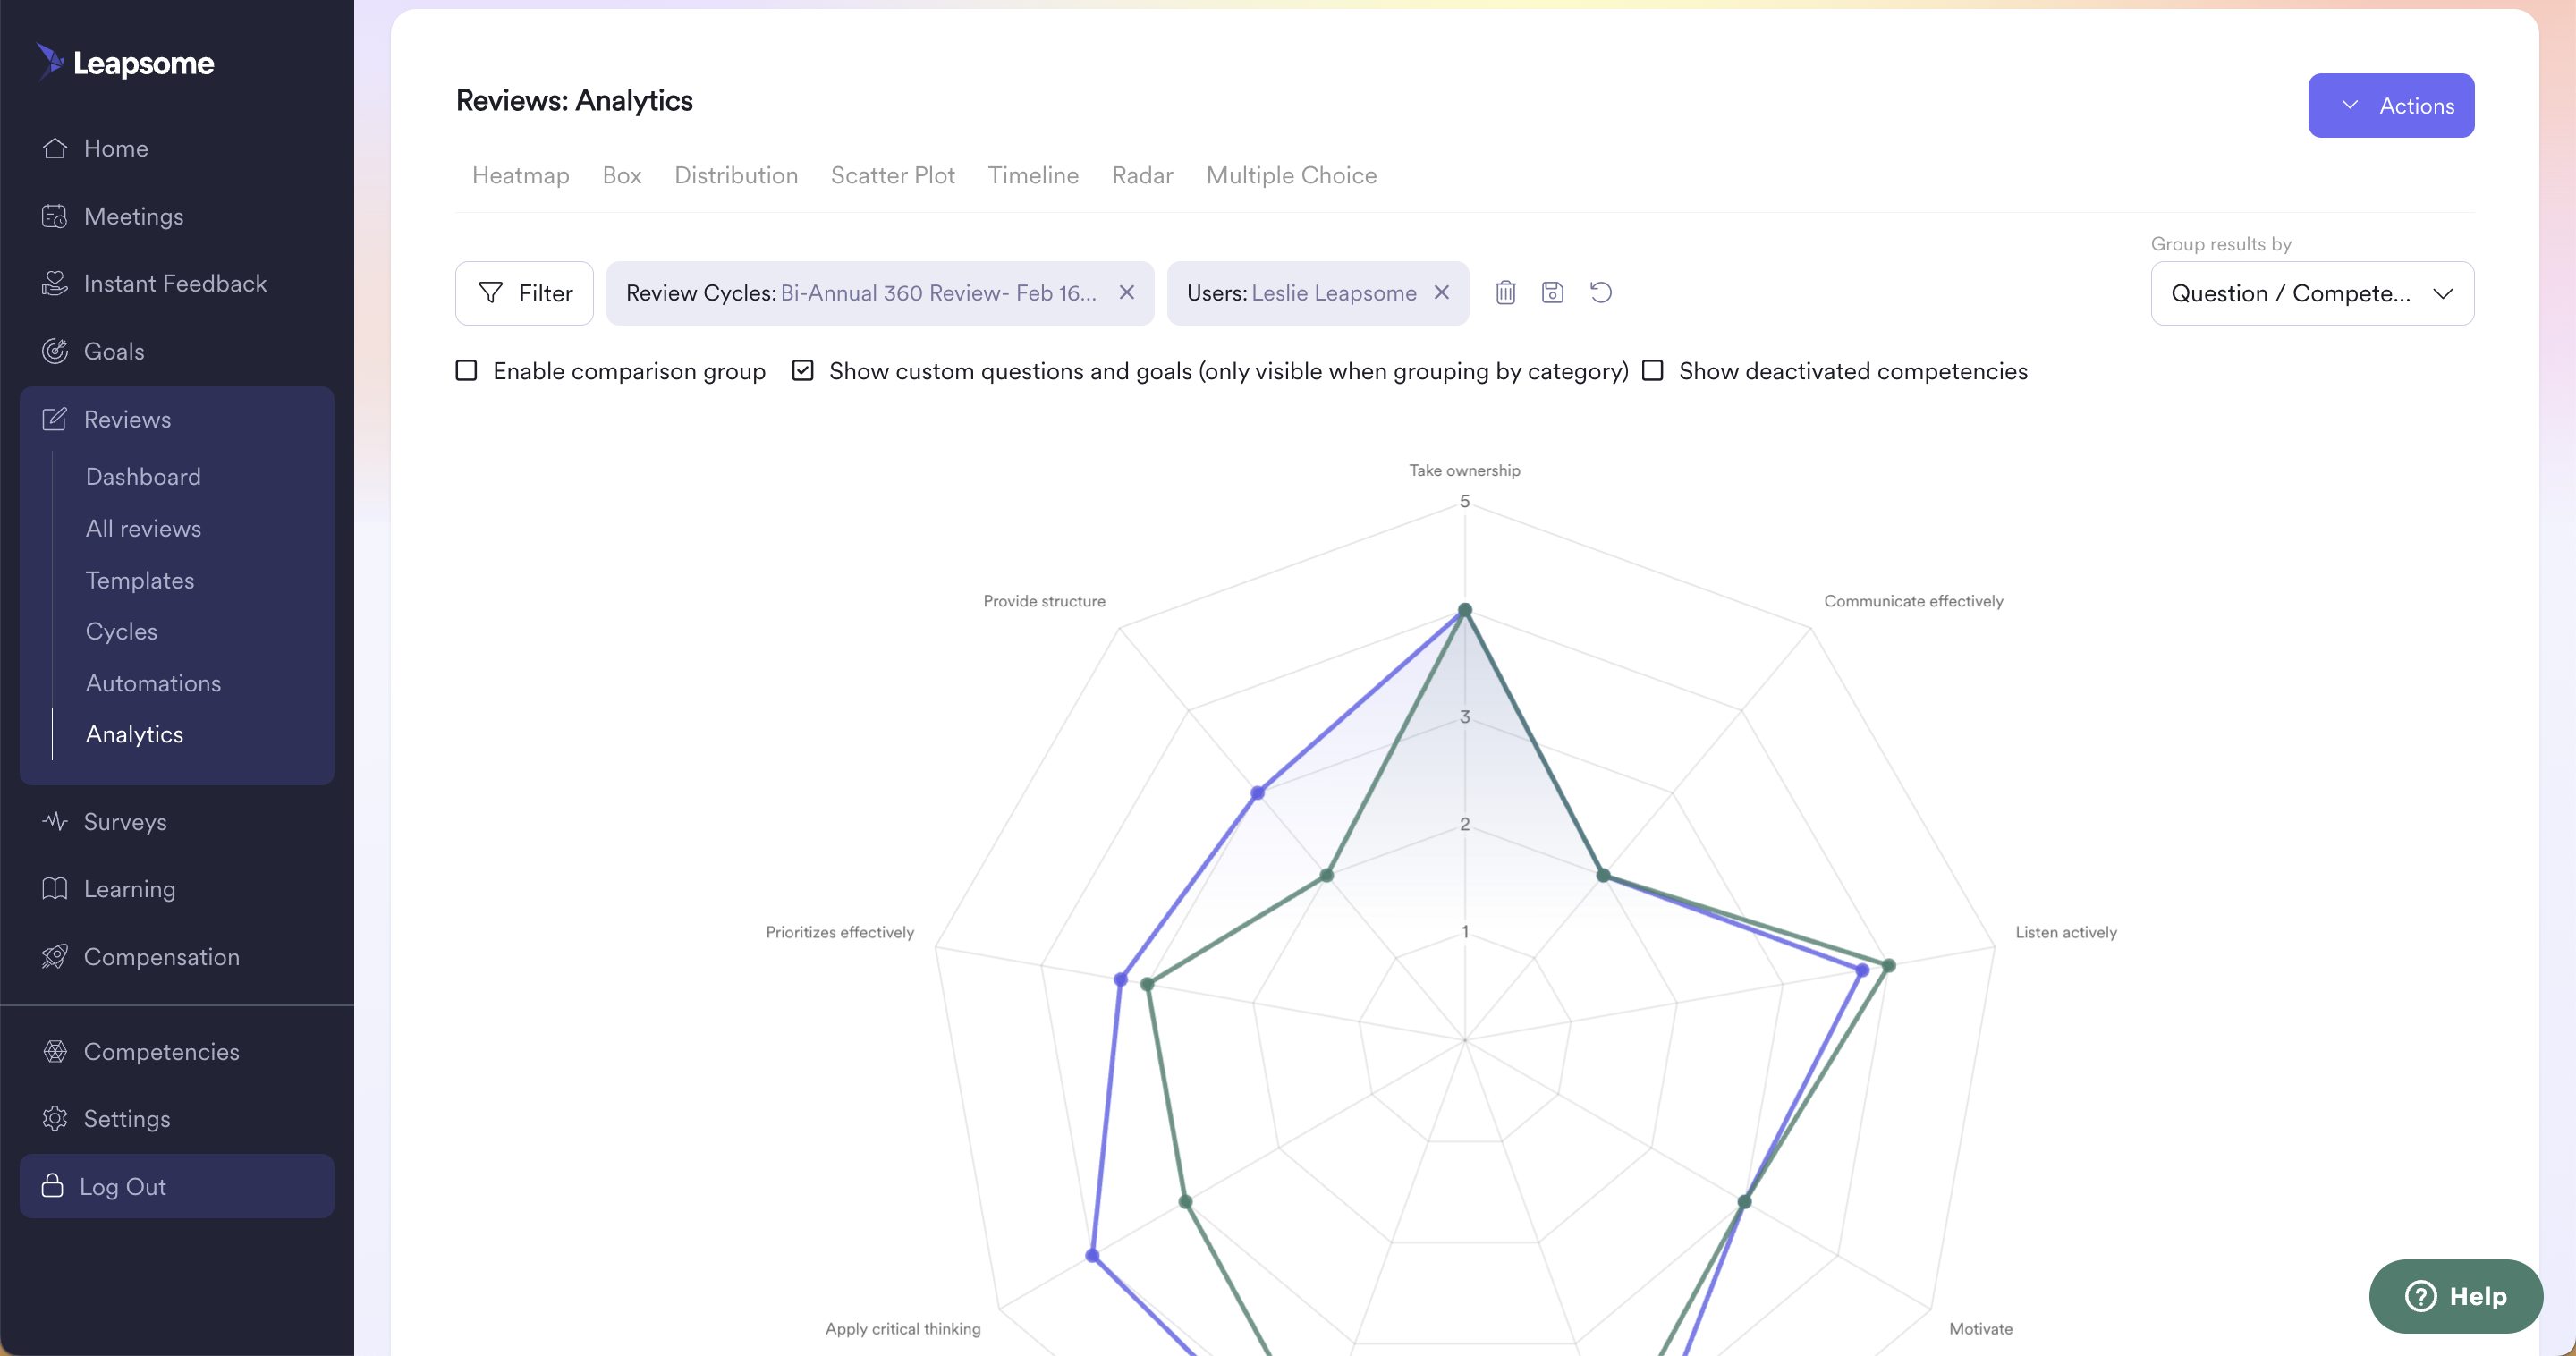Click the Leapsome logo

pos(125,62)
